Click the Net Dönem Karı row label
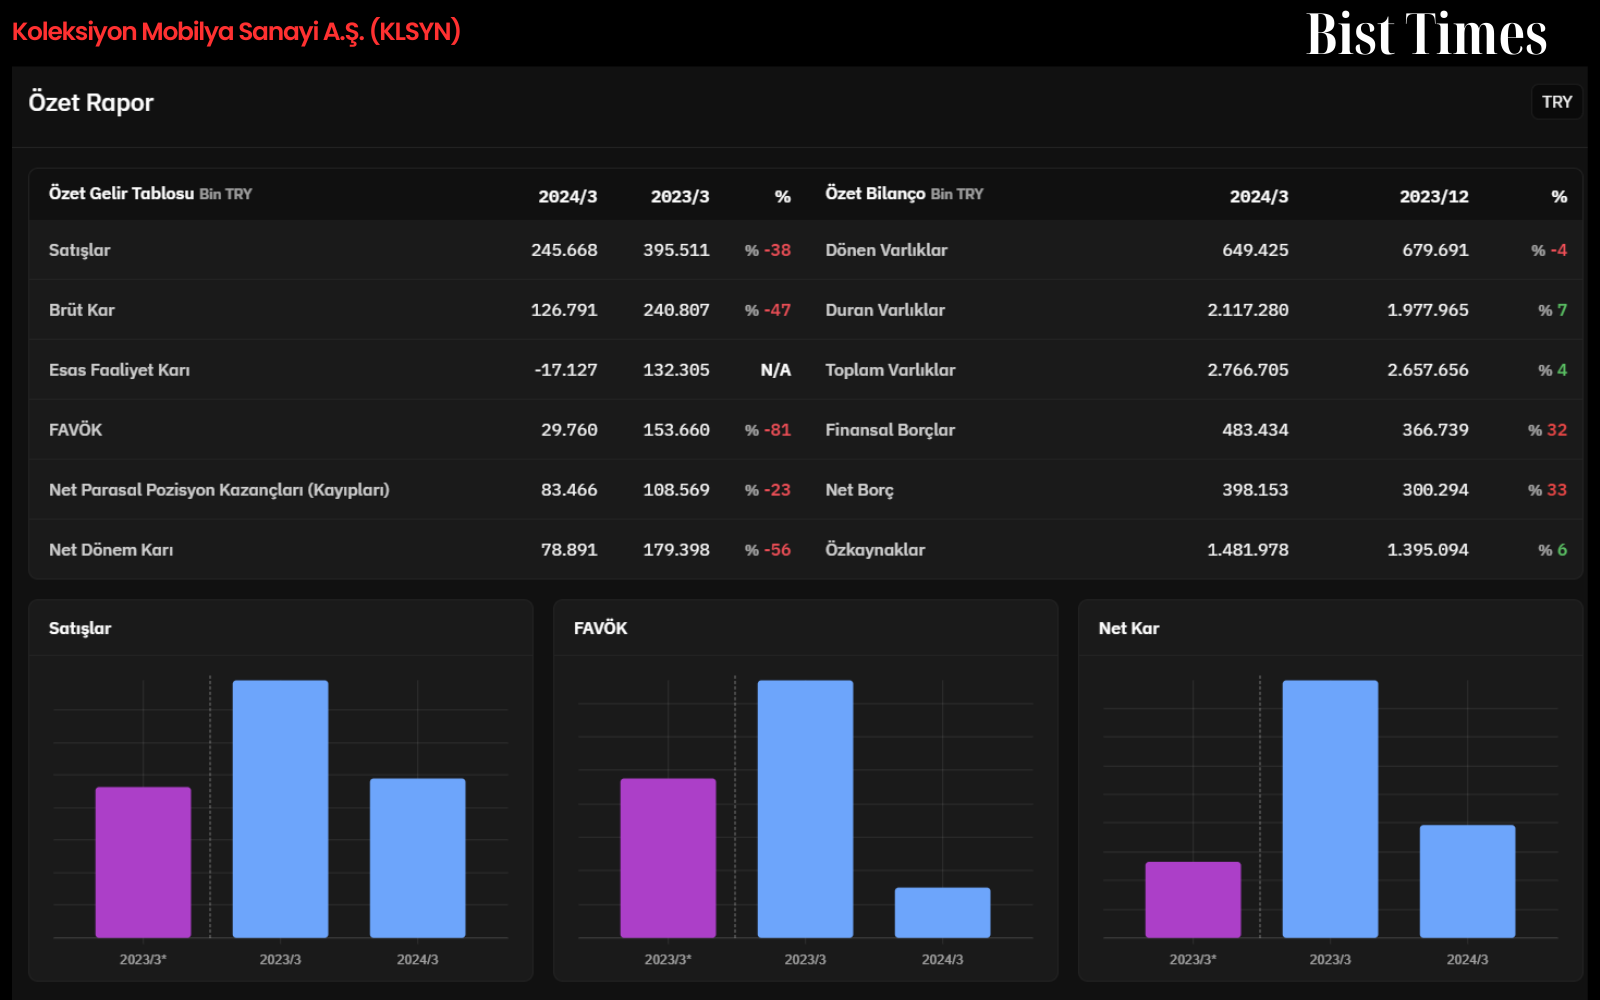The image size is (1600, 1000). 111,550
